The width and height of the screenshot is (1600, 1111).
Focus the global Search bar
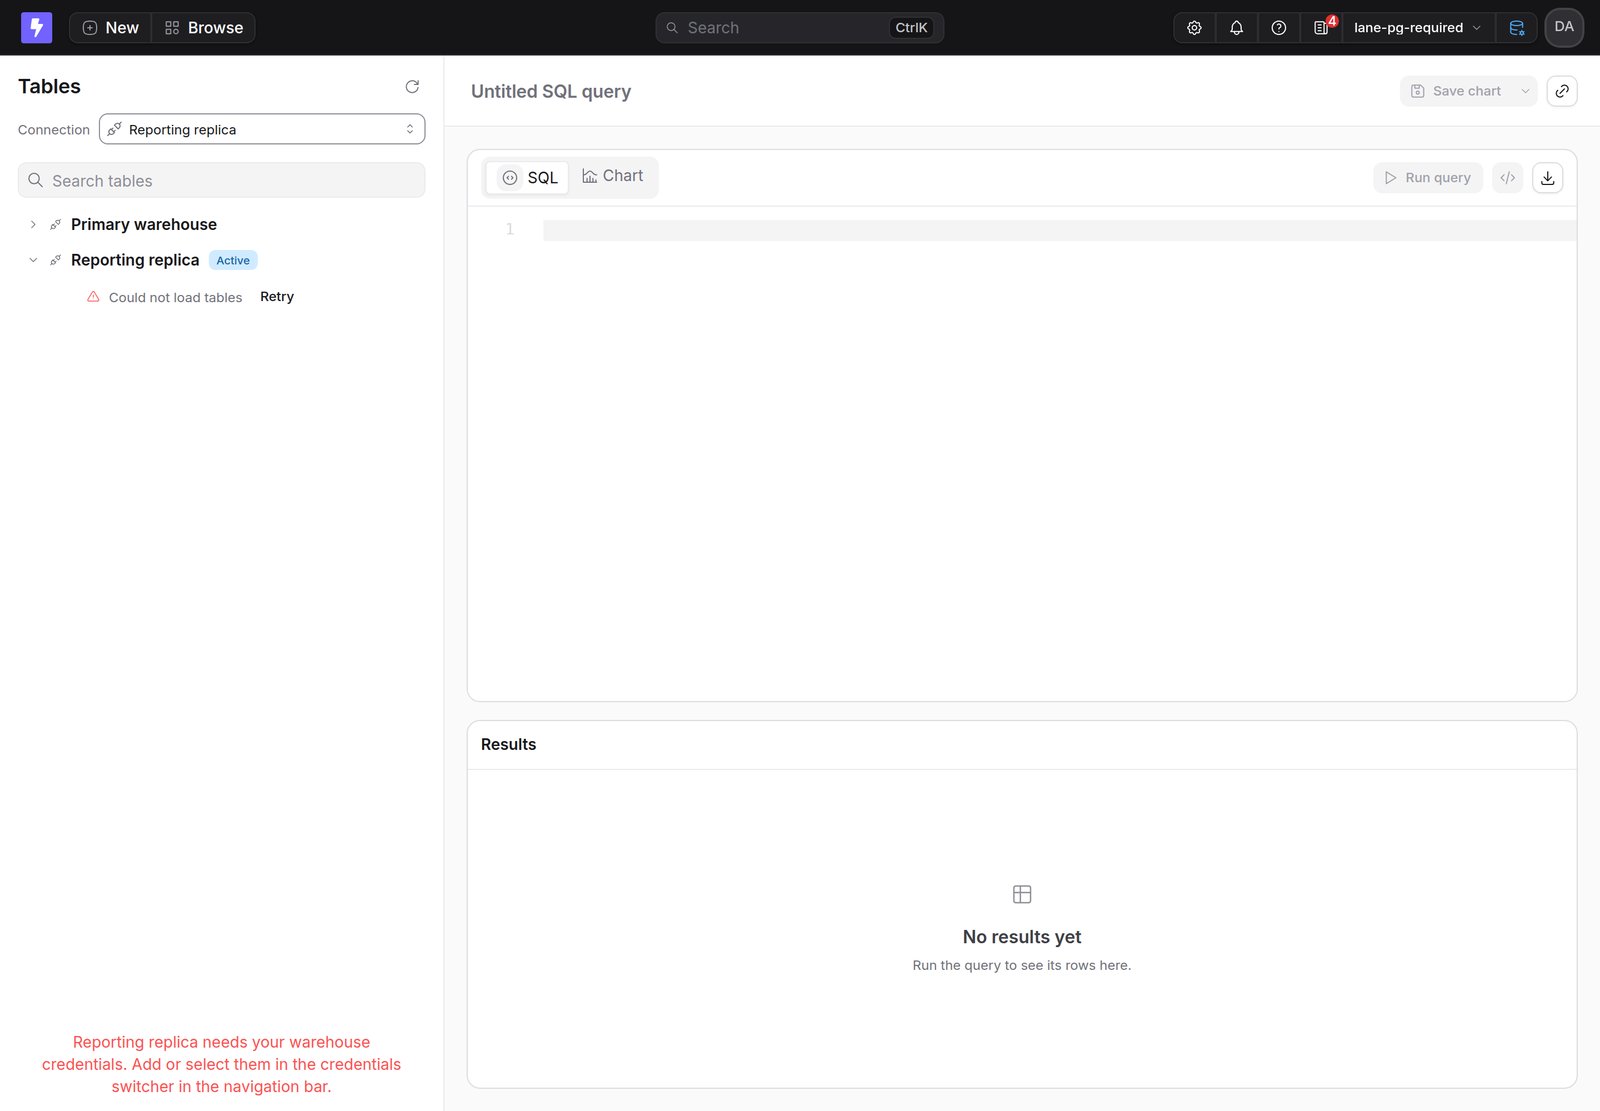click(x=799, y=28)
